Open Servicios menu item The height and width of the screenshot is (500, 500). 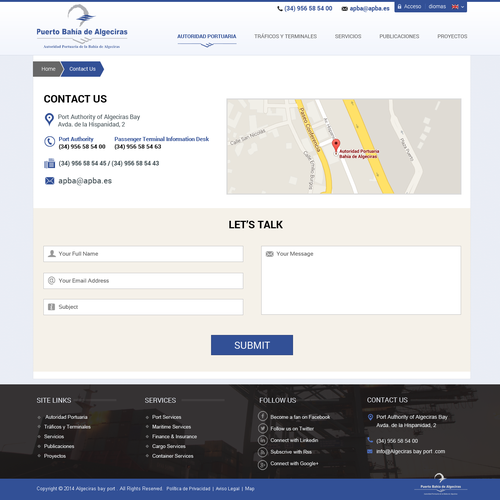coord(348,36)
